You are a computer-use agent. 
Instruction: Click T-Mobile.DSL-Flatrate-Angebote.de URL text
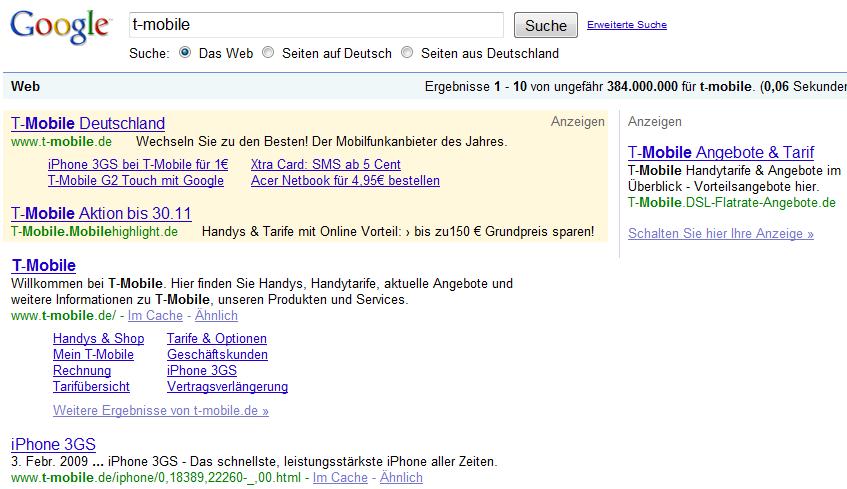click(732, 203)
